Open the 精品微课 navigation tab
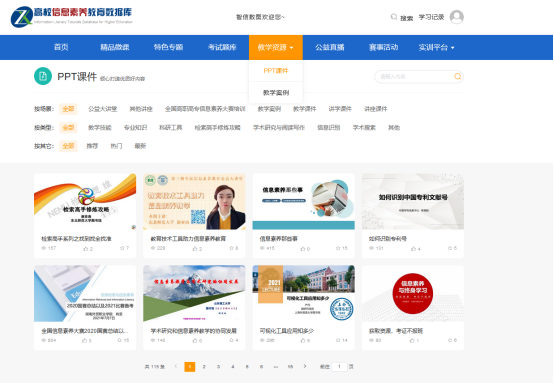This screenshot has height=384, width=554. click(x=115, y=47)
